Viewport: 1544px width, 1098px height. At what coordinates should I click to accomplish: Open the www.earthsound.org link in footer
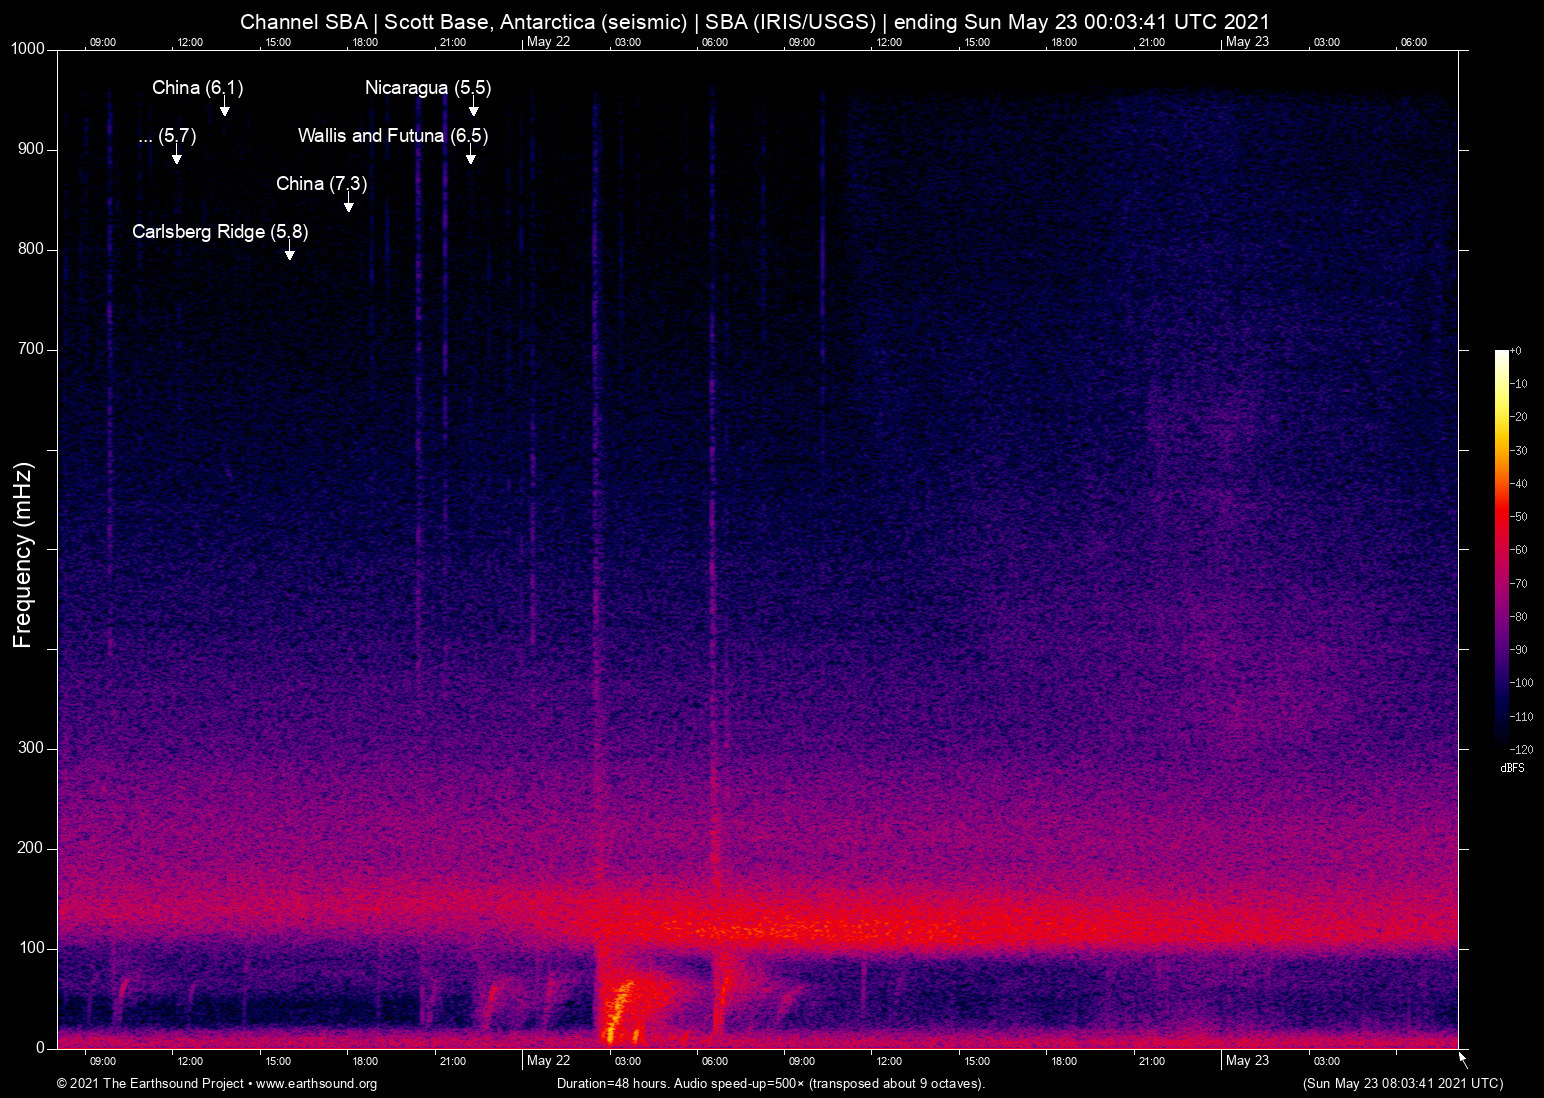[316, 1084]
